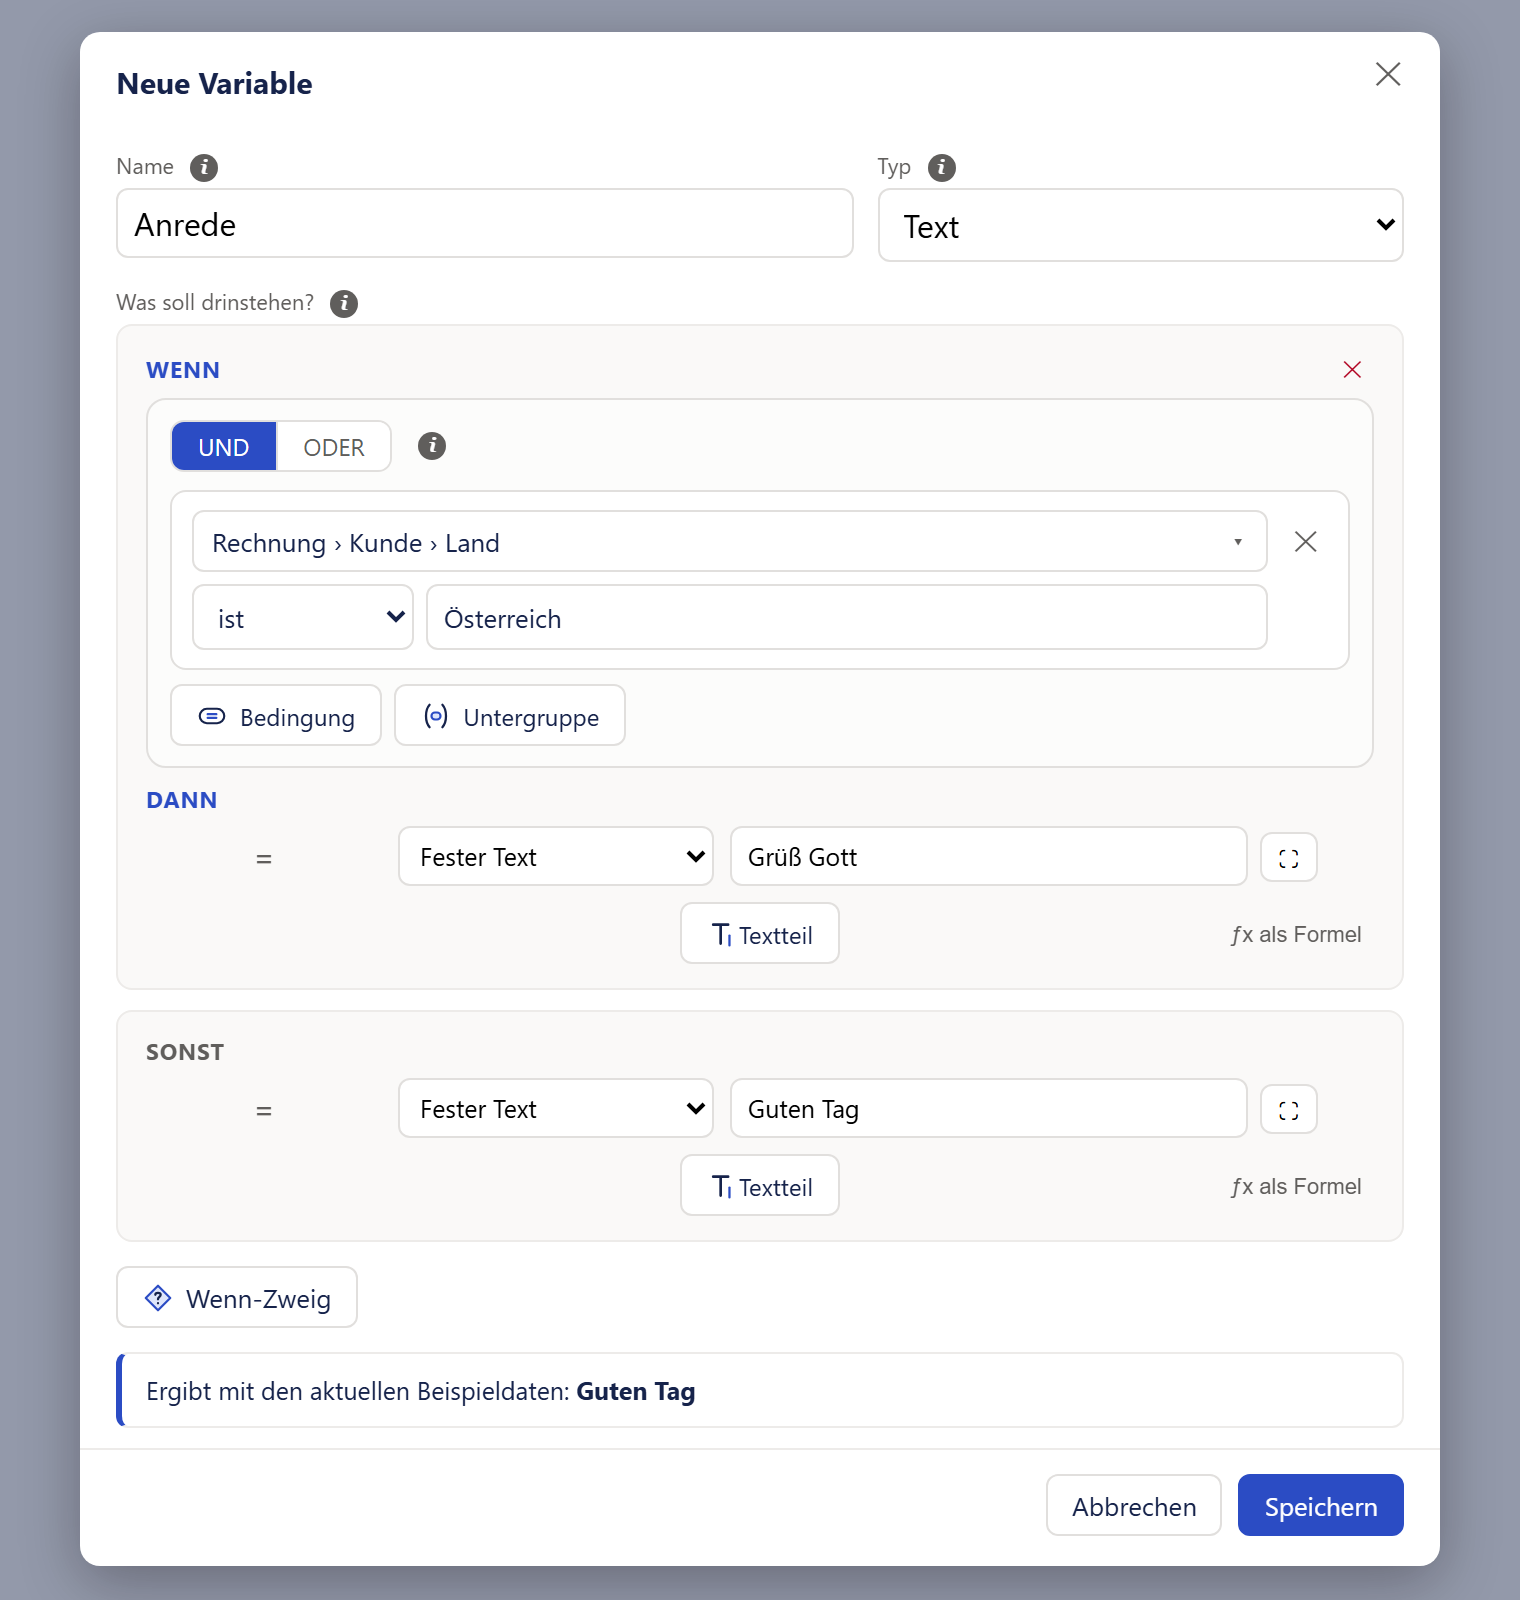The image size is (1520, 1600).
Task: Expand the 'Guten Tag' text field editor
Action: click(x=1289, y=1110)
